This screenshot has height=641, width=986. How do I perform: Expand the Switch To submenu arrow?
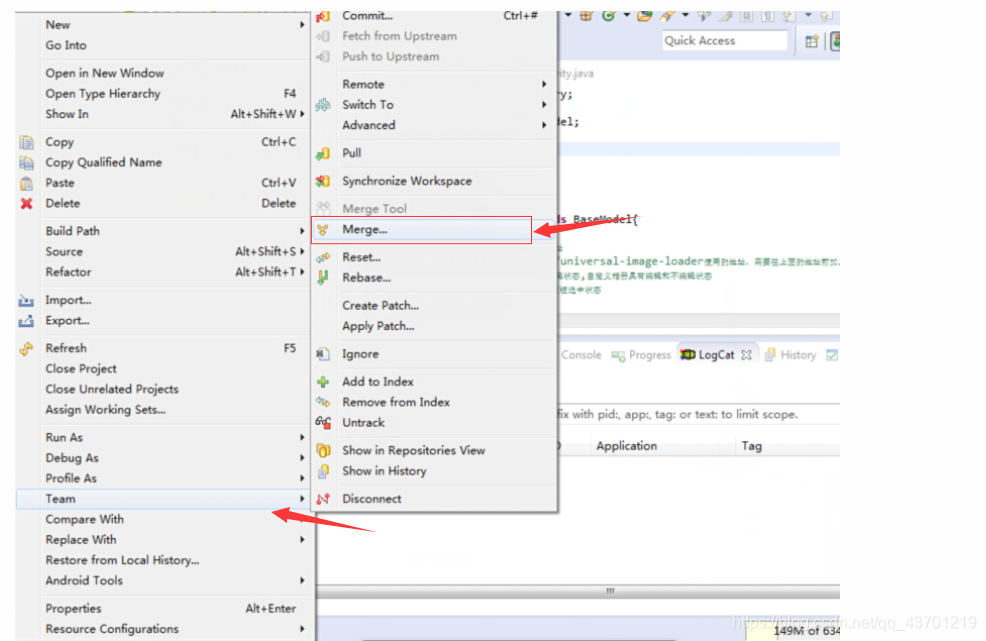click(544, 105)
